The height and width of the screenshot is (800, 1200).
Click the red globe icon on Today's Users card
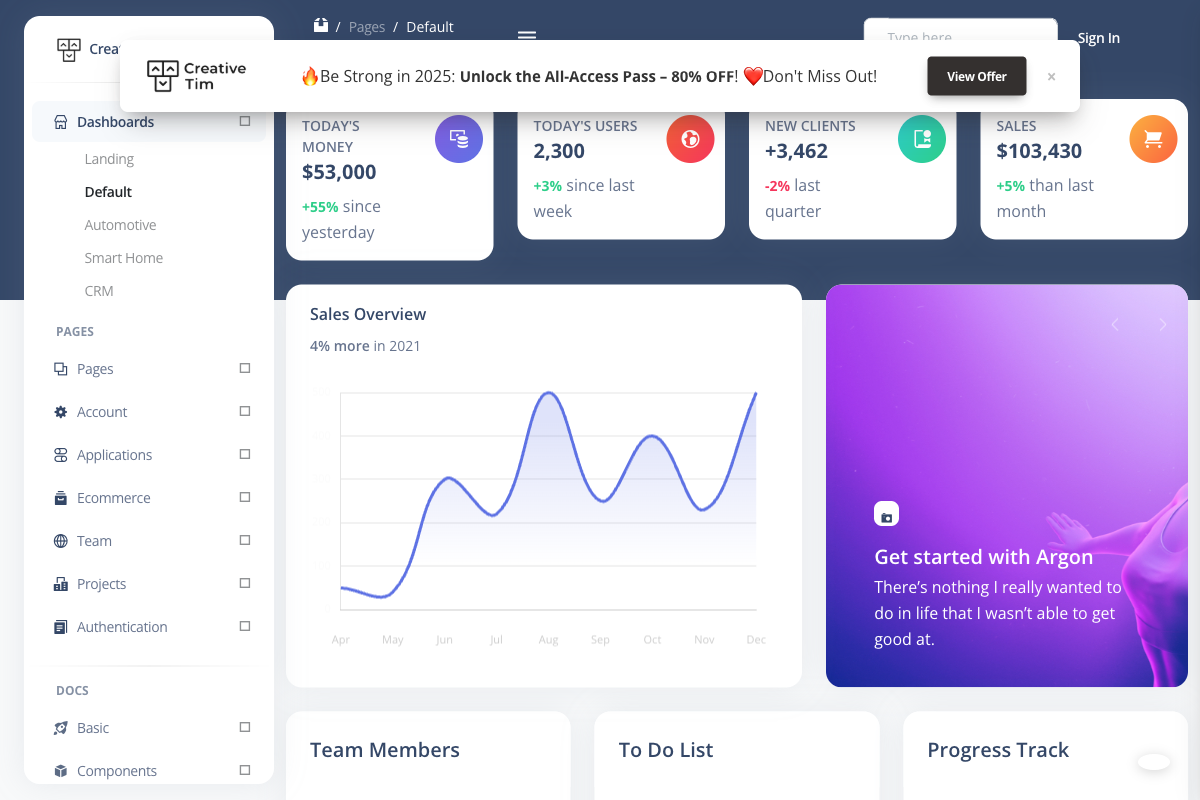click(x=690, y=139)
